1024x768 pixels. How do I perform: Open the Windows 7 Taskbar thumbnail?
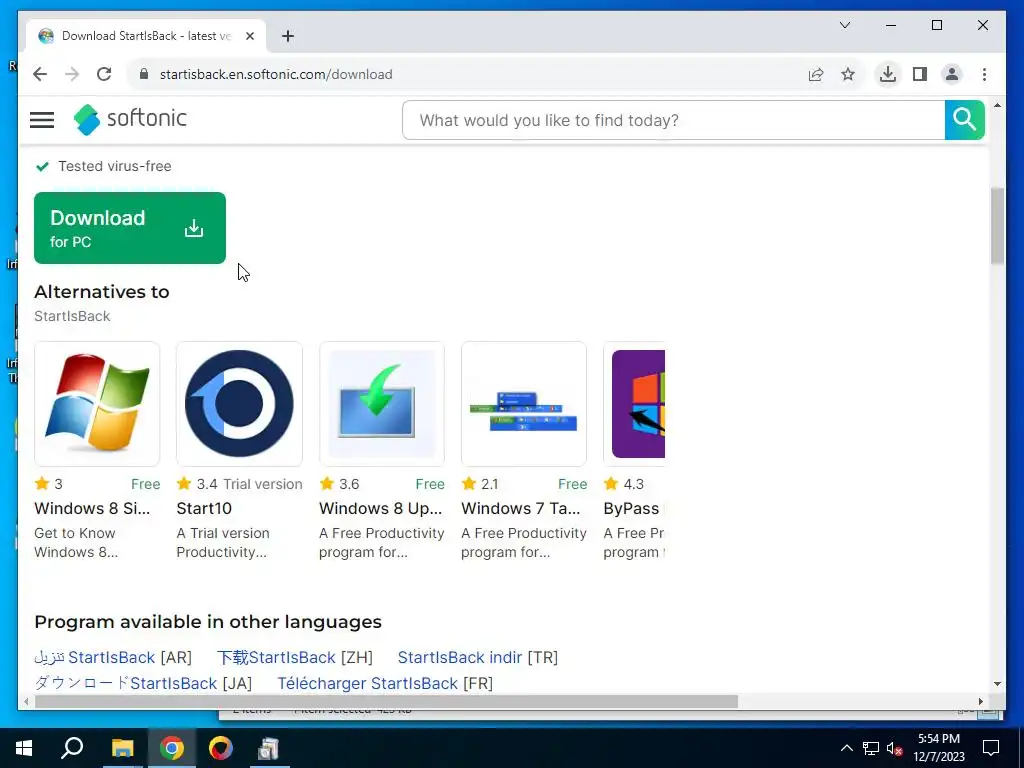[524, 404]
